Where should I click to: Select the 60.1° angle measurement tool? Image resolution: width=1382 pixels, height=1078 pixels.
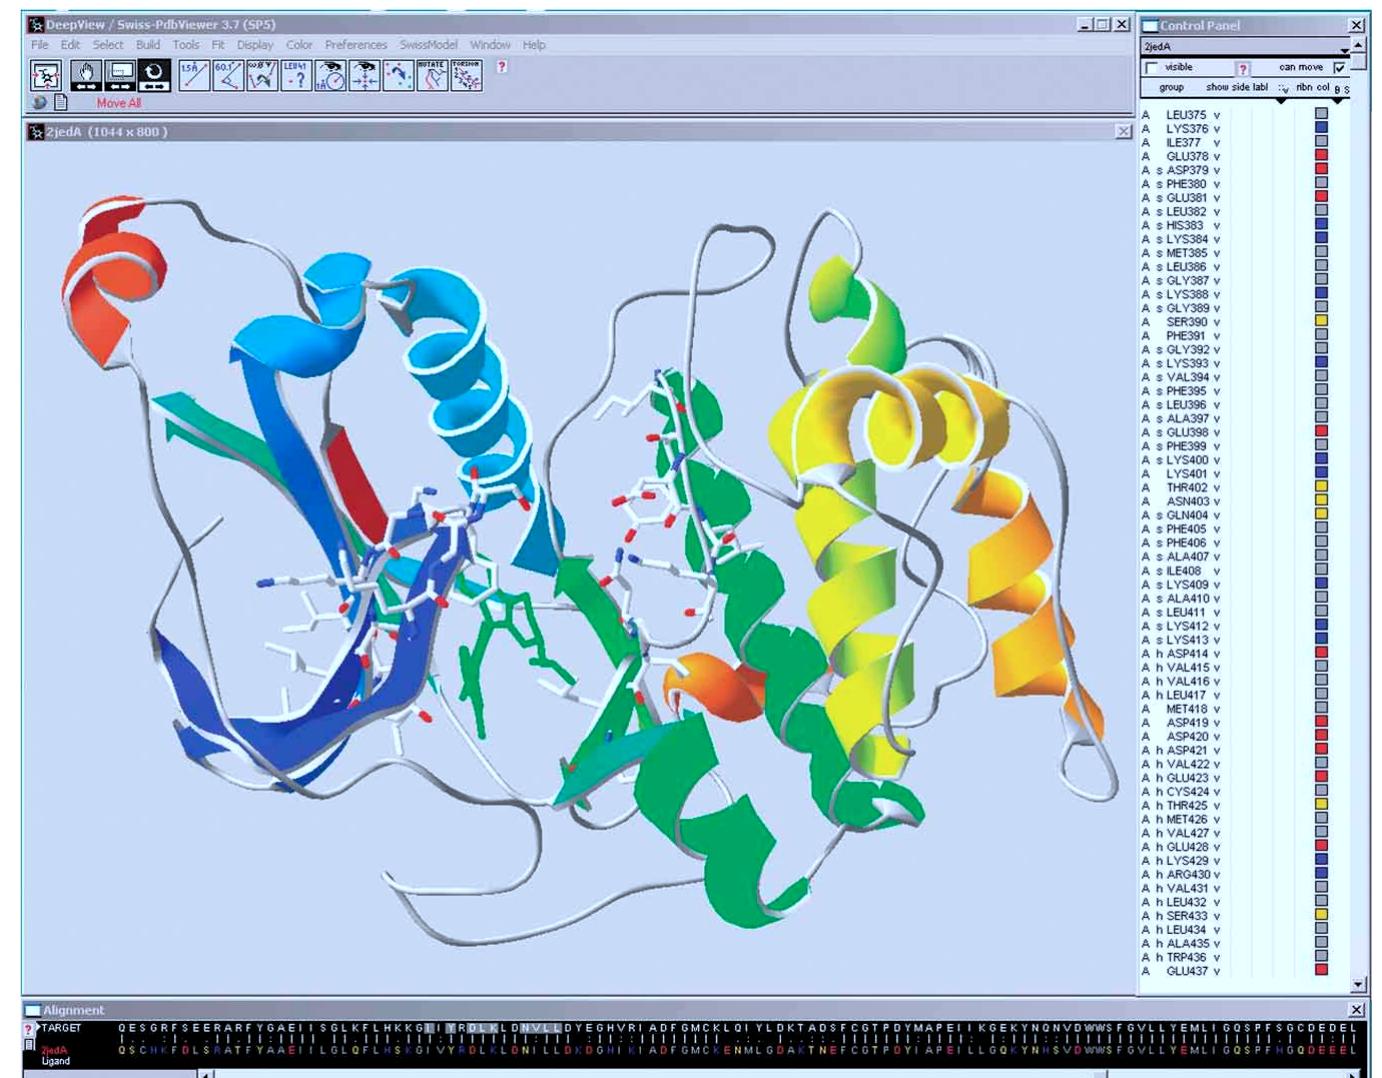228,75
